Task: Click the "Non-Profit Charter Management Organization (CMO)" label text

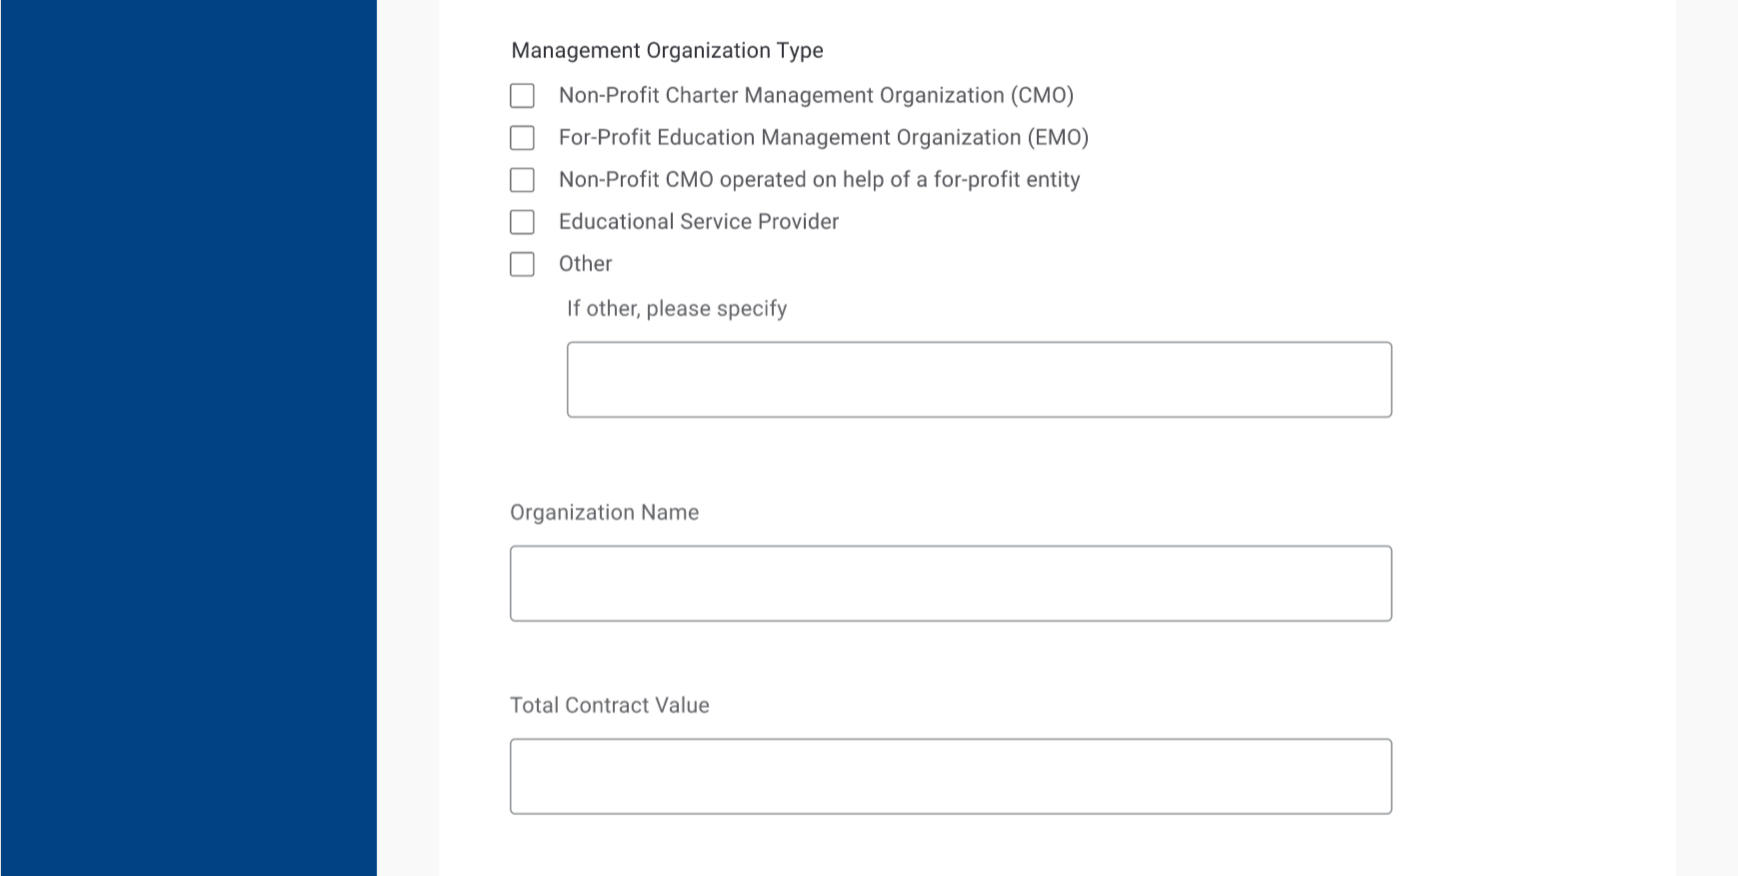Action: pos(815,96)
